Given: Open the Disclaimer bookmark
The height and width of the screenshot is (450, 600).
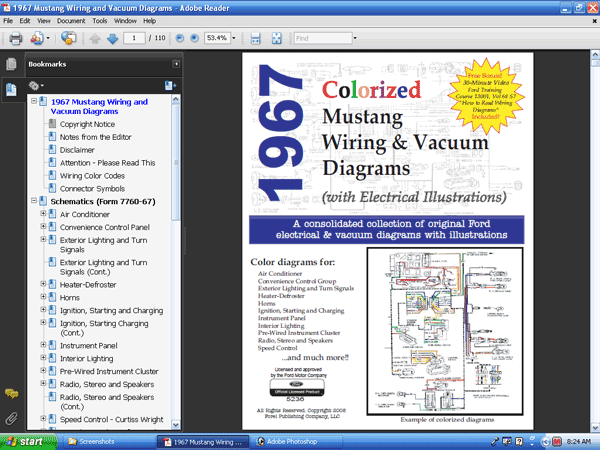Looking at the screenshot, I should (x=77, y=150).
